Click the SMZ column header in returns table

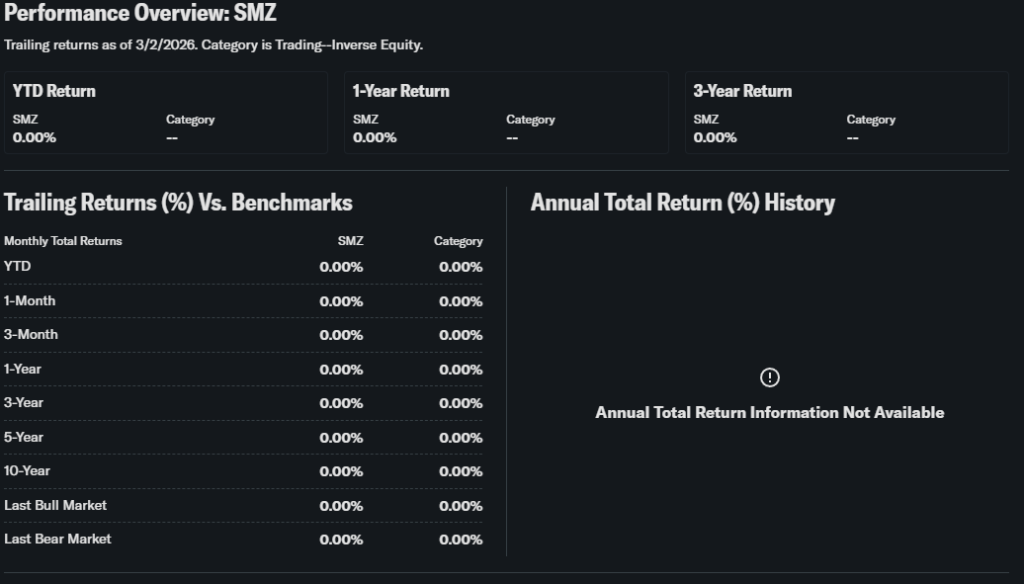351,241
